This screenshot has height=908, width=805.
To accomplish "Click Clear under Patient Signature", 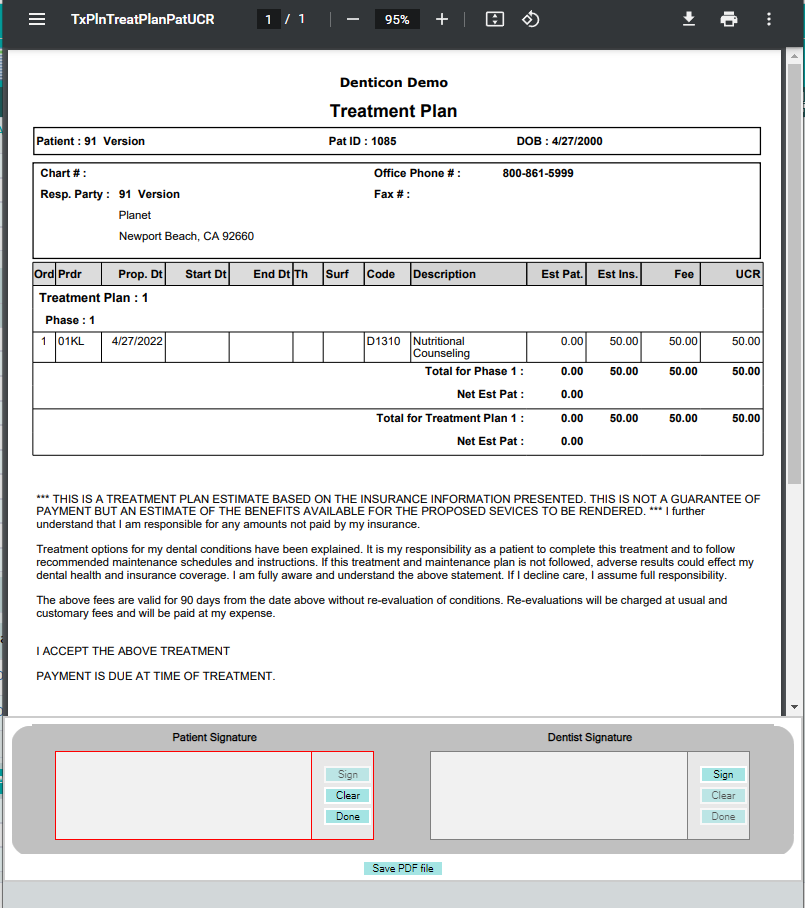I will point(347,795).
